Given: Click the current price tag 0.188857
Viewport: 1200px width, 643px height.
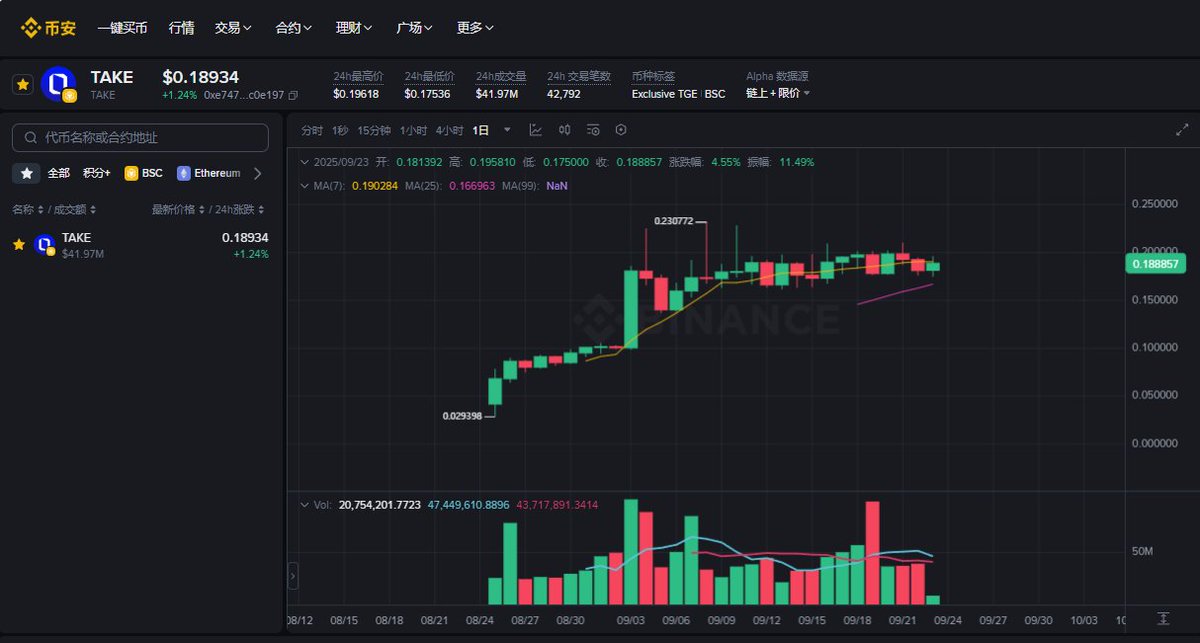Looking at the screenshot, I should click(x=1156, y=264).
